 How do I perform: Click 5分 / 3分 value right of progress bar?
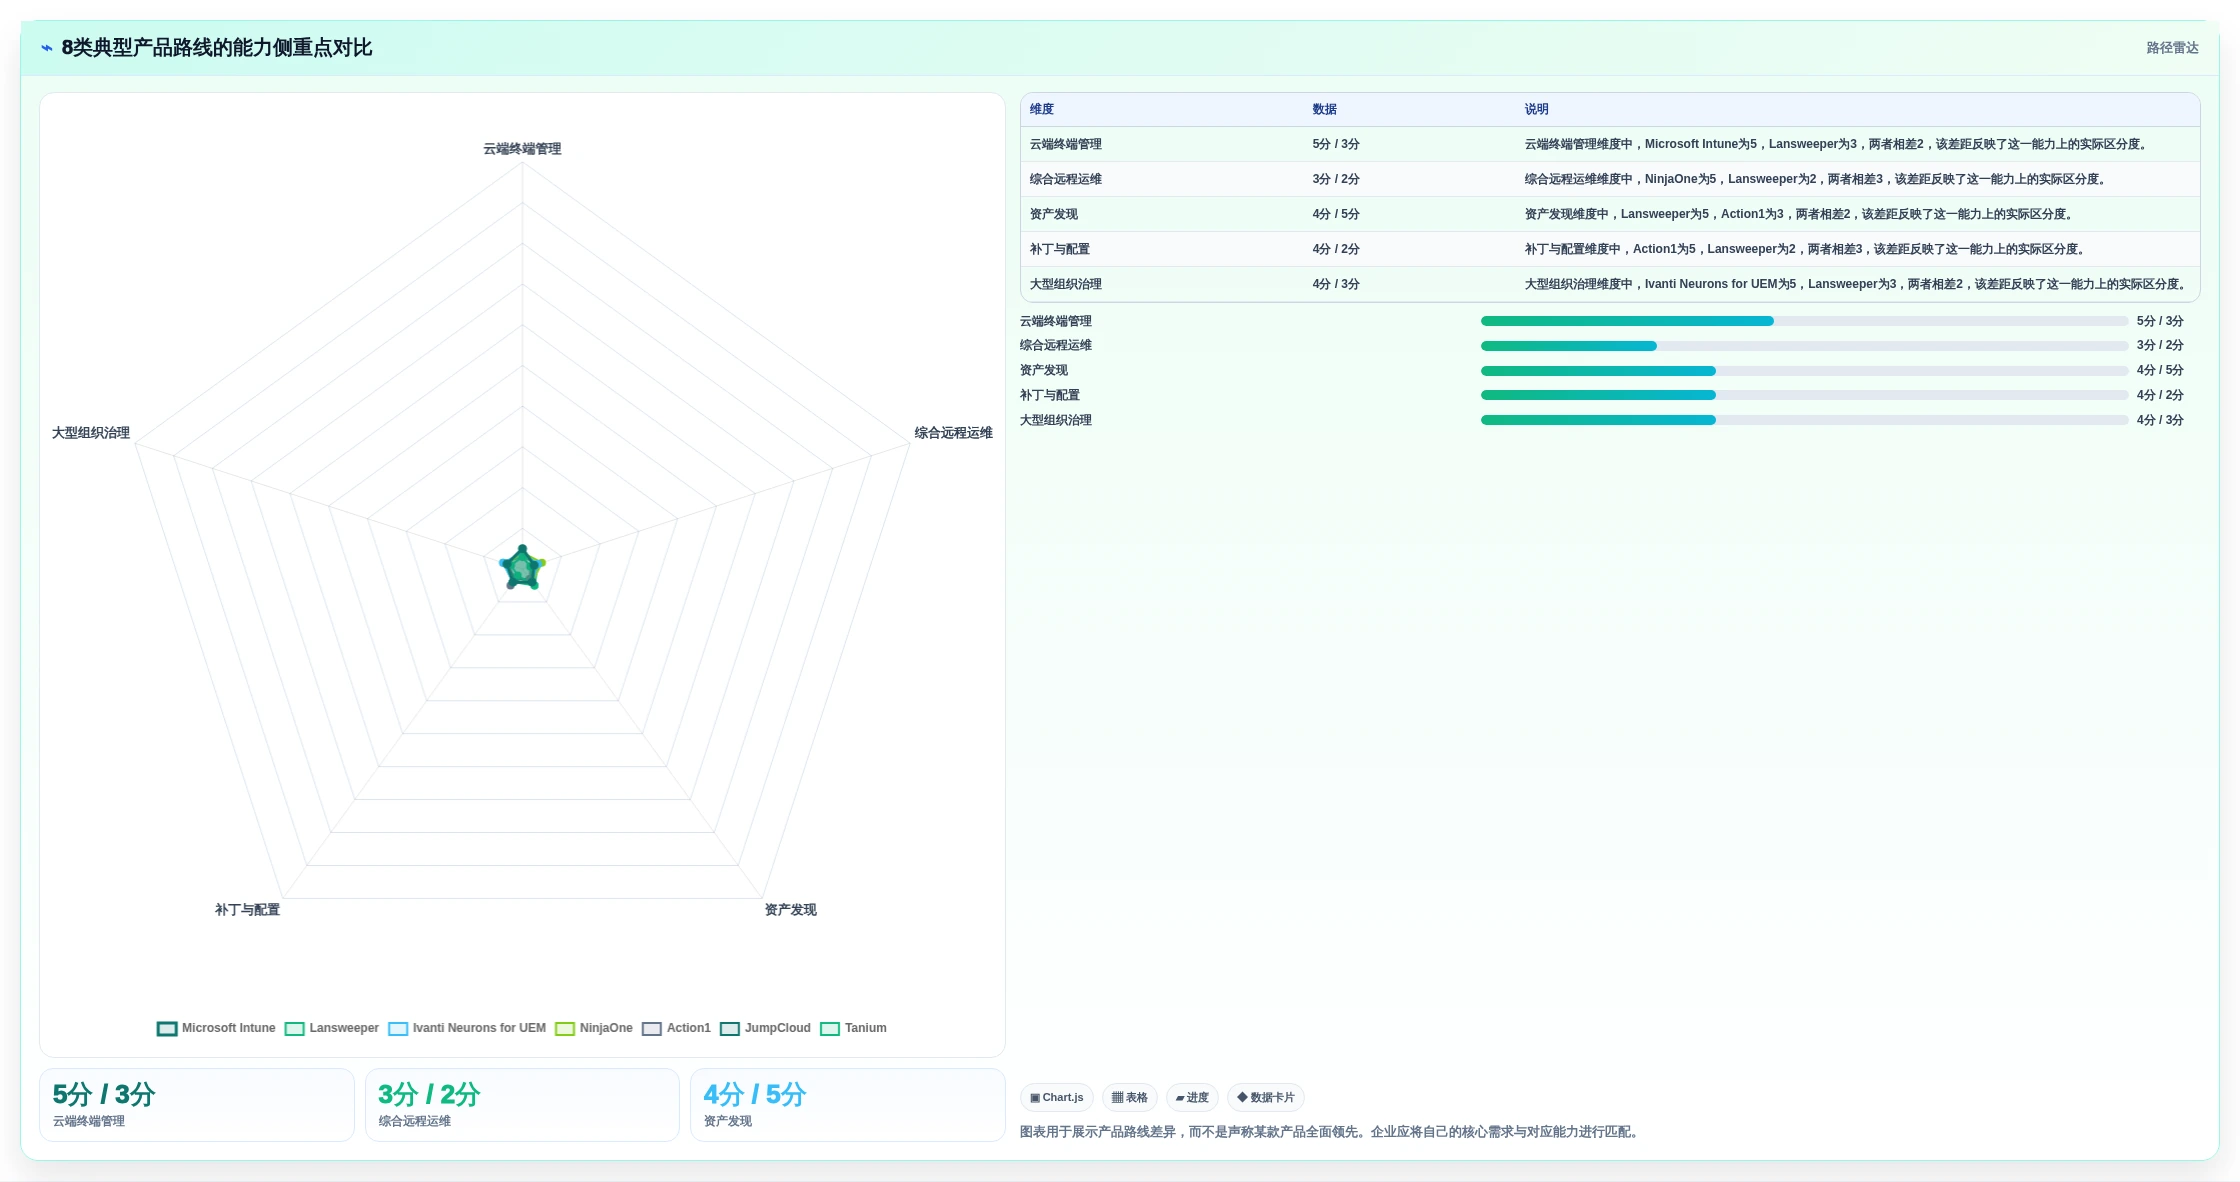click(x=2160, y=321)
